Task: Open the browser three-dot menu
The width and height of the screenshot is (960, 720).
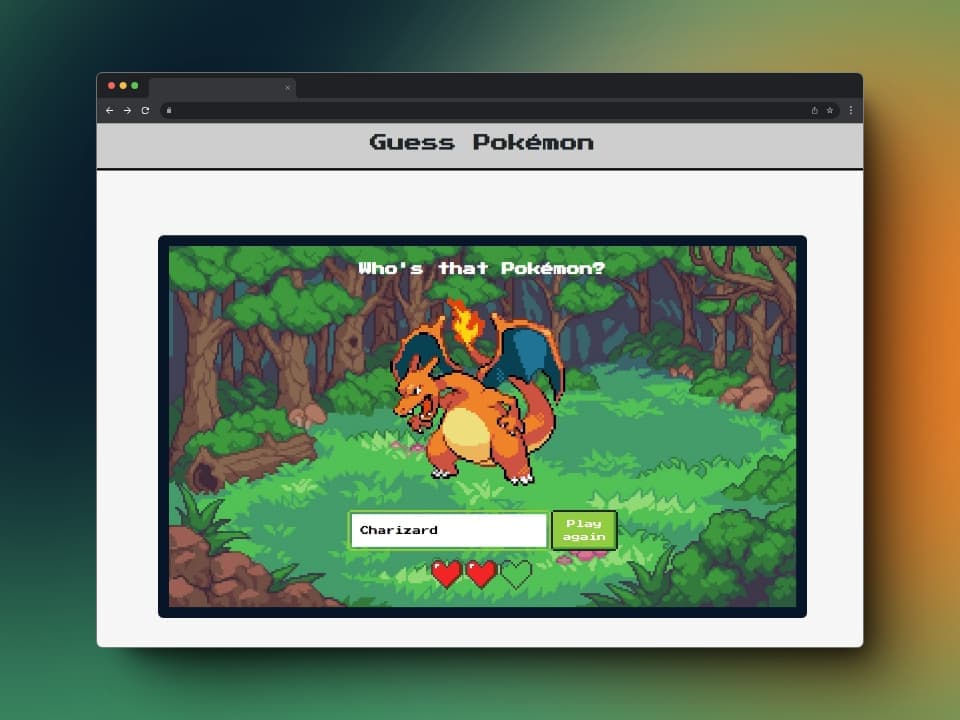Action: [x=850, y=111]
